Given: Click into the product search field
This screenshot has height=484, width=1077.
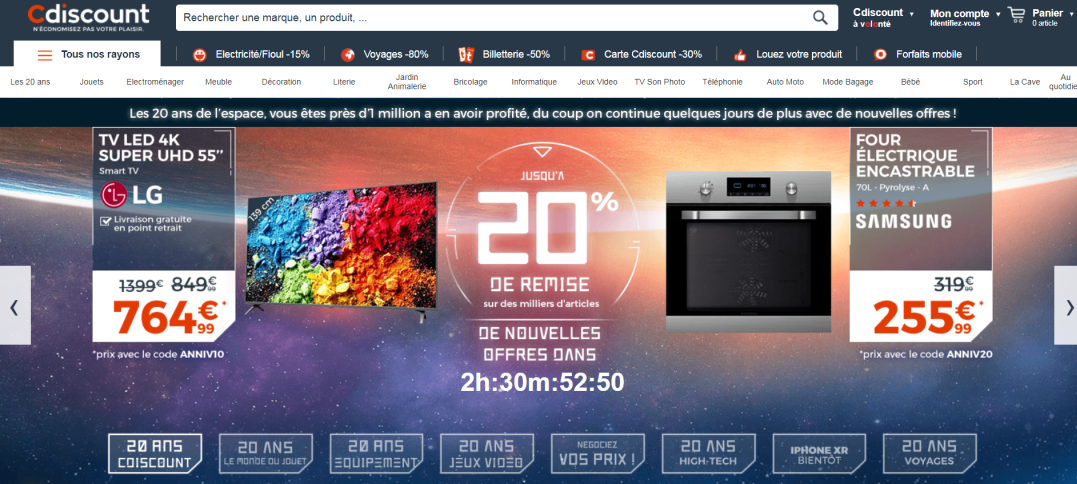Looking at the screenshot, I should pos(495,18).
